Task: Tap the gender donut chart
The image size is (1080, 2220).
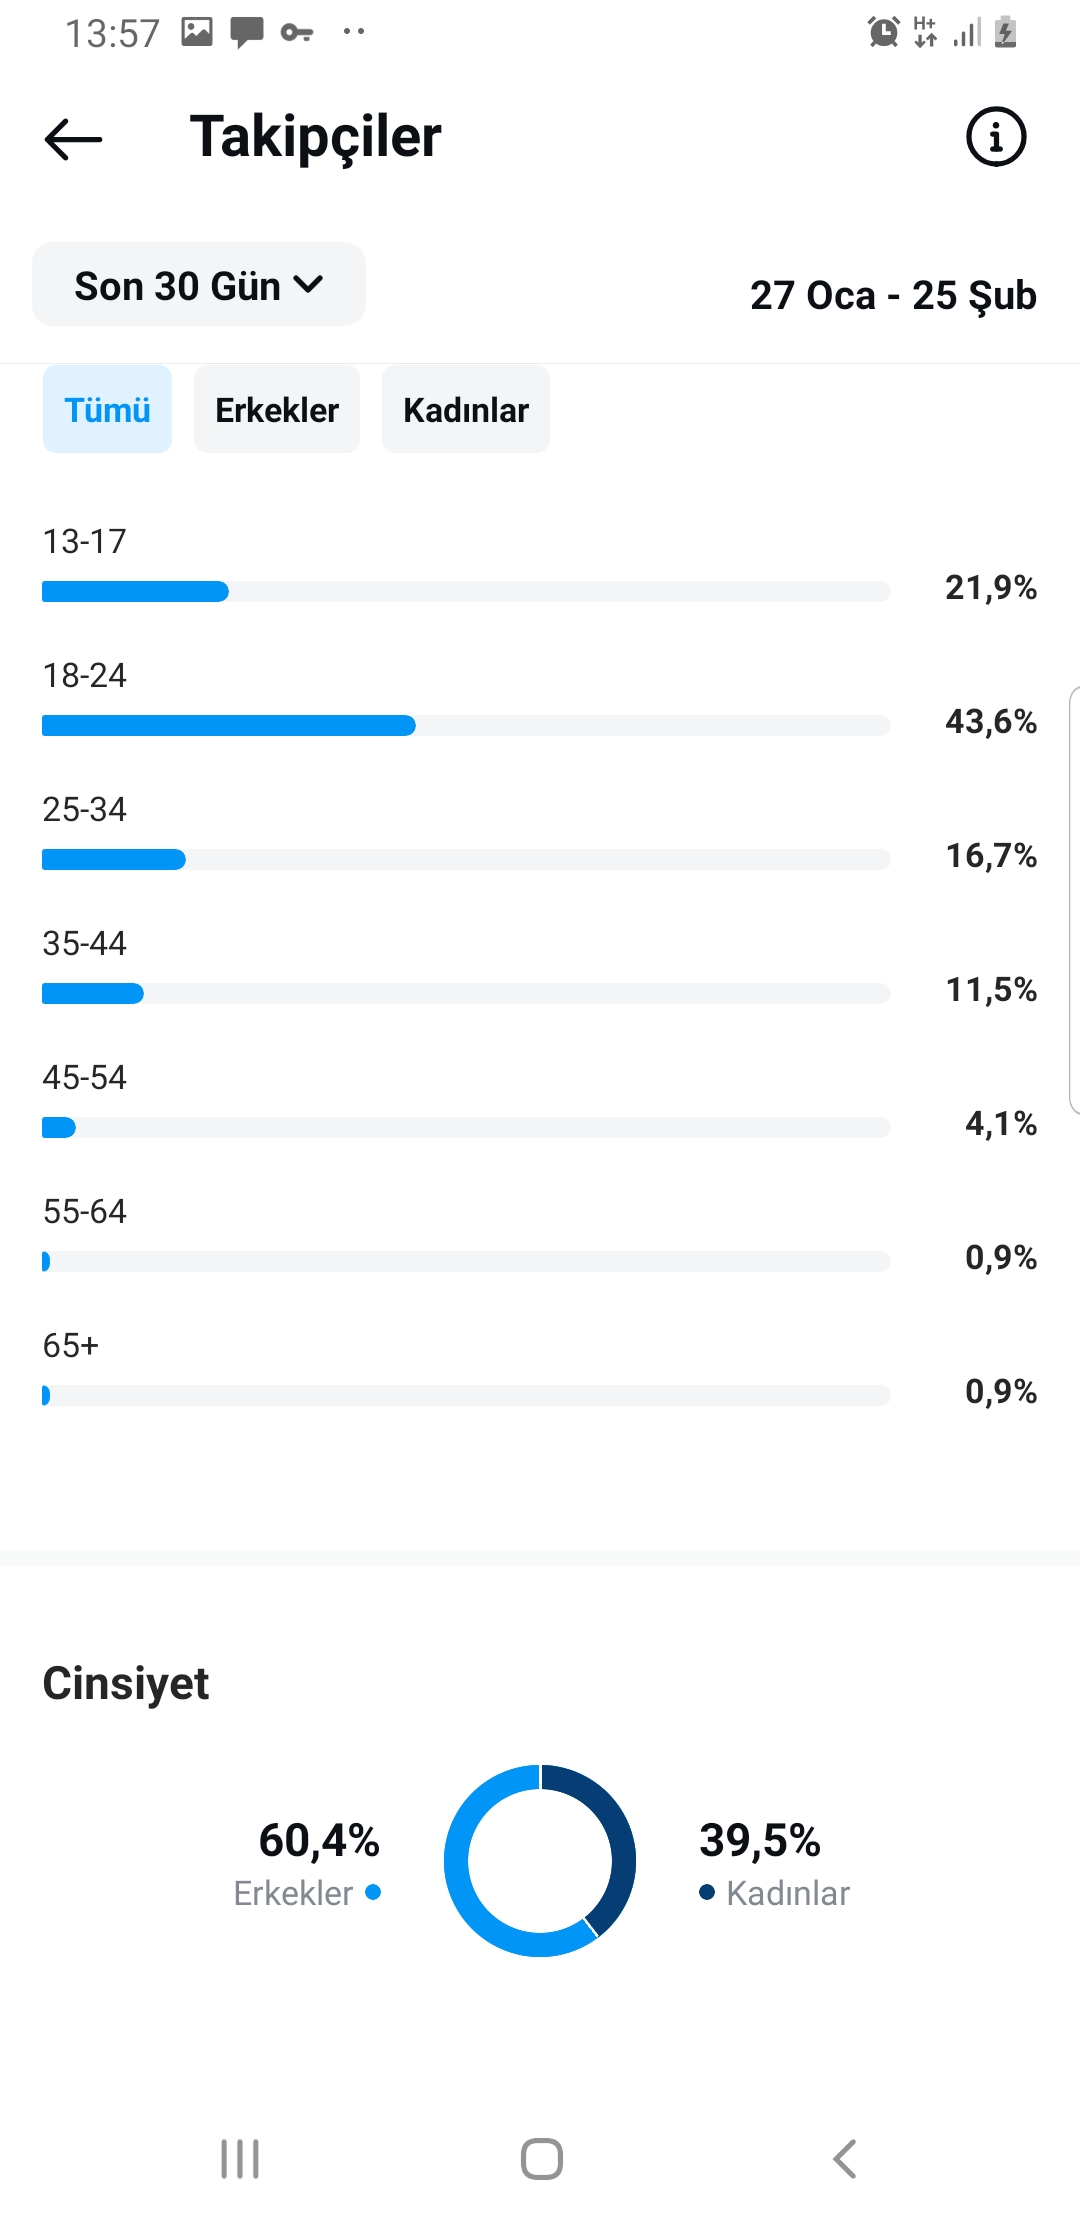Action: pos(540,1861)
